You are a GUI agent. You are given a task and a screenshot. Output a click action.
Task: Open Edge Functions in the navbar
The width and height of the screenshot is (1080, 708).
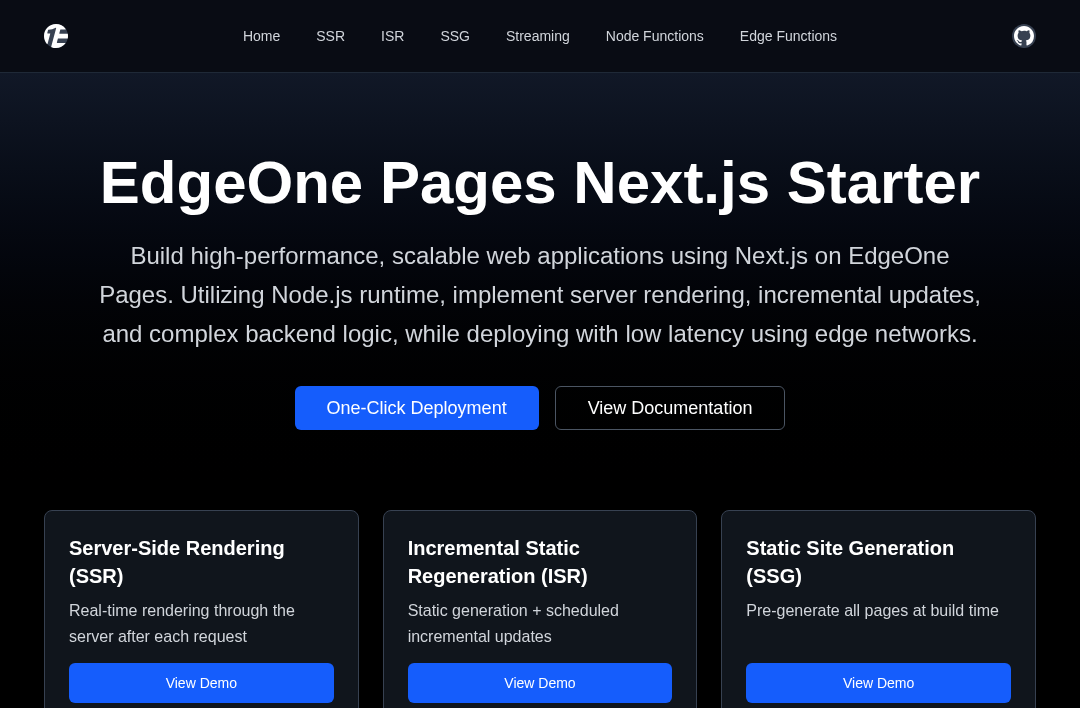pyautogui.click(x=788, y=36)
